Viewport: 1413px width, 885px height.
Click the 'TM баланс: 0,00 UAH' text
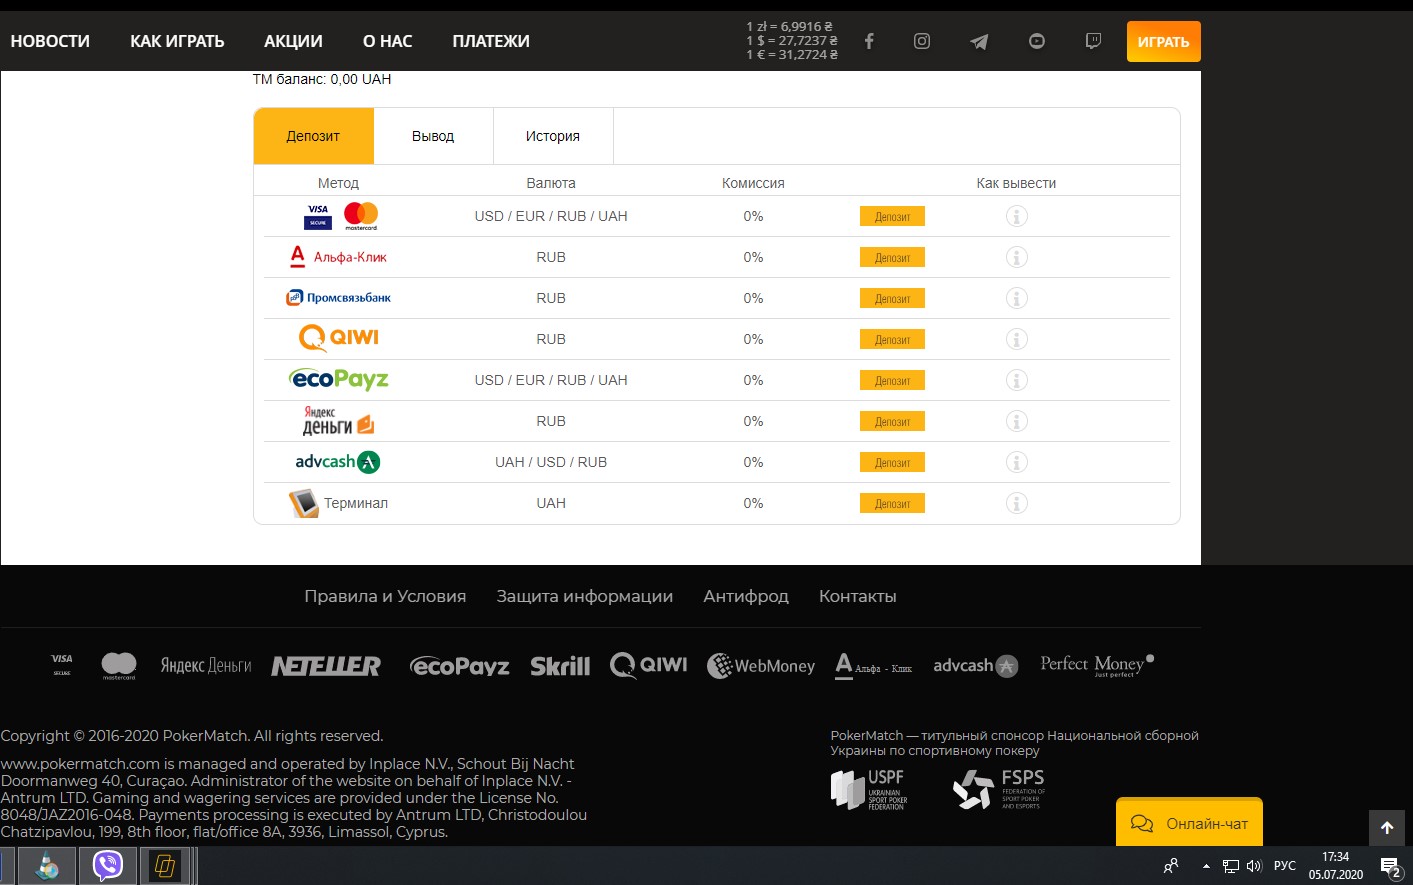[322, 79]
